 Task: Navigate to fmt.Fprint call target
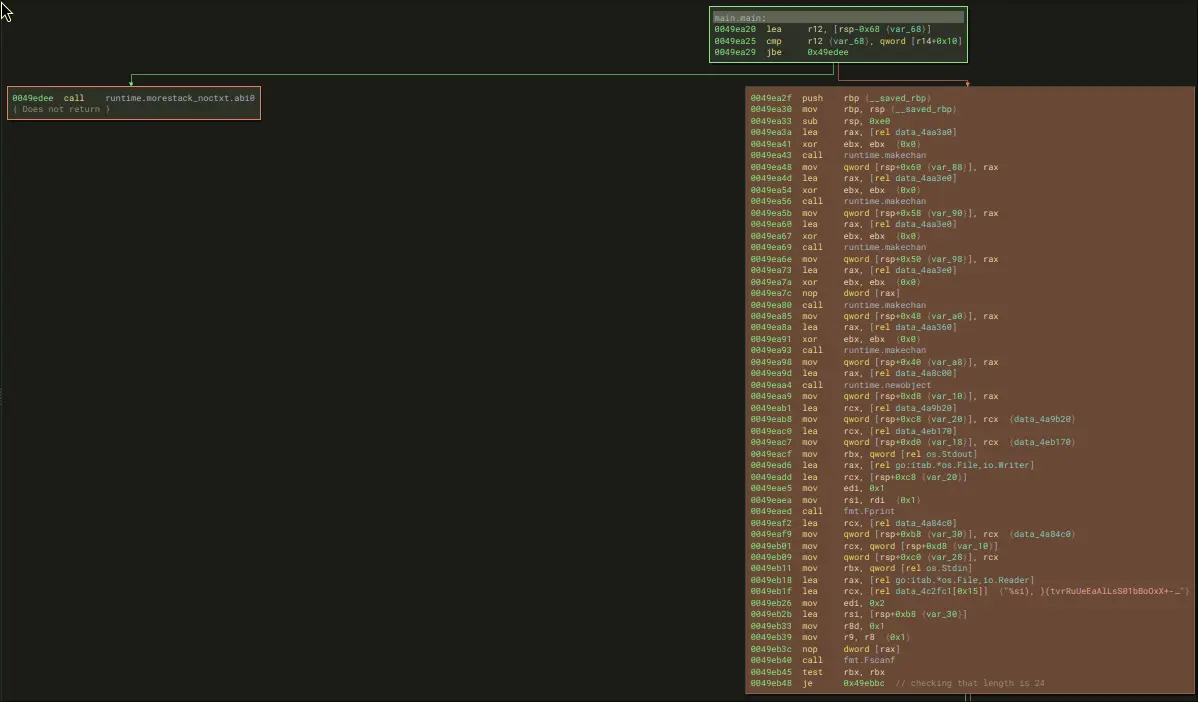tap(867, 511)
